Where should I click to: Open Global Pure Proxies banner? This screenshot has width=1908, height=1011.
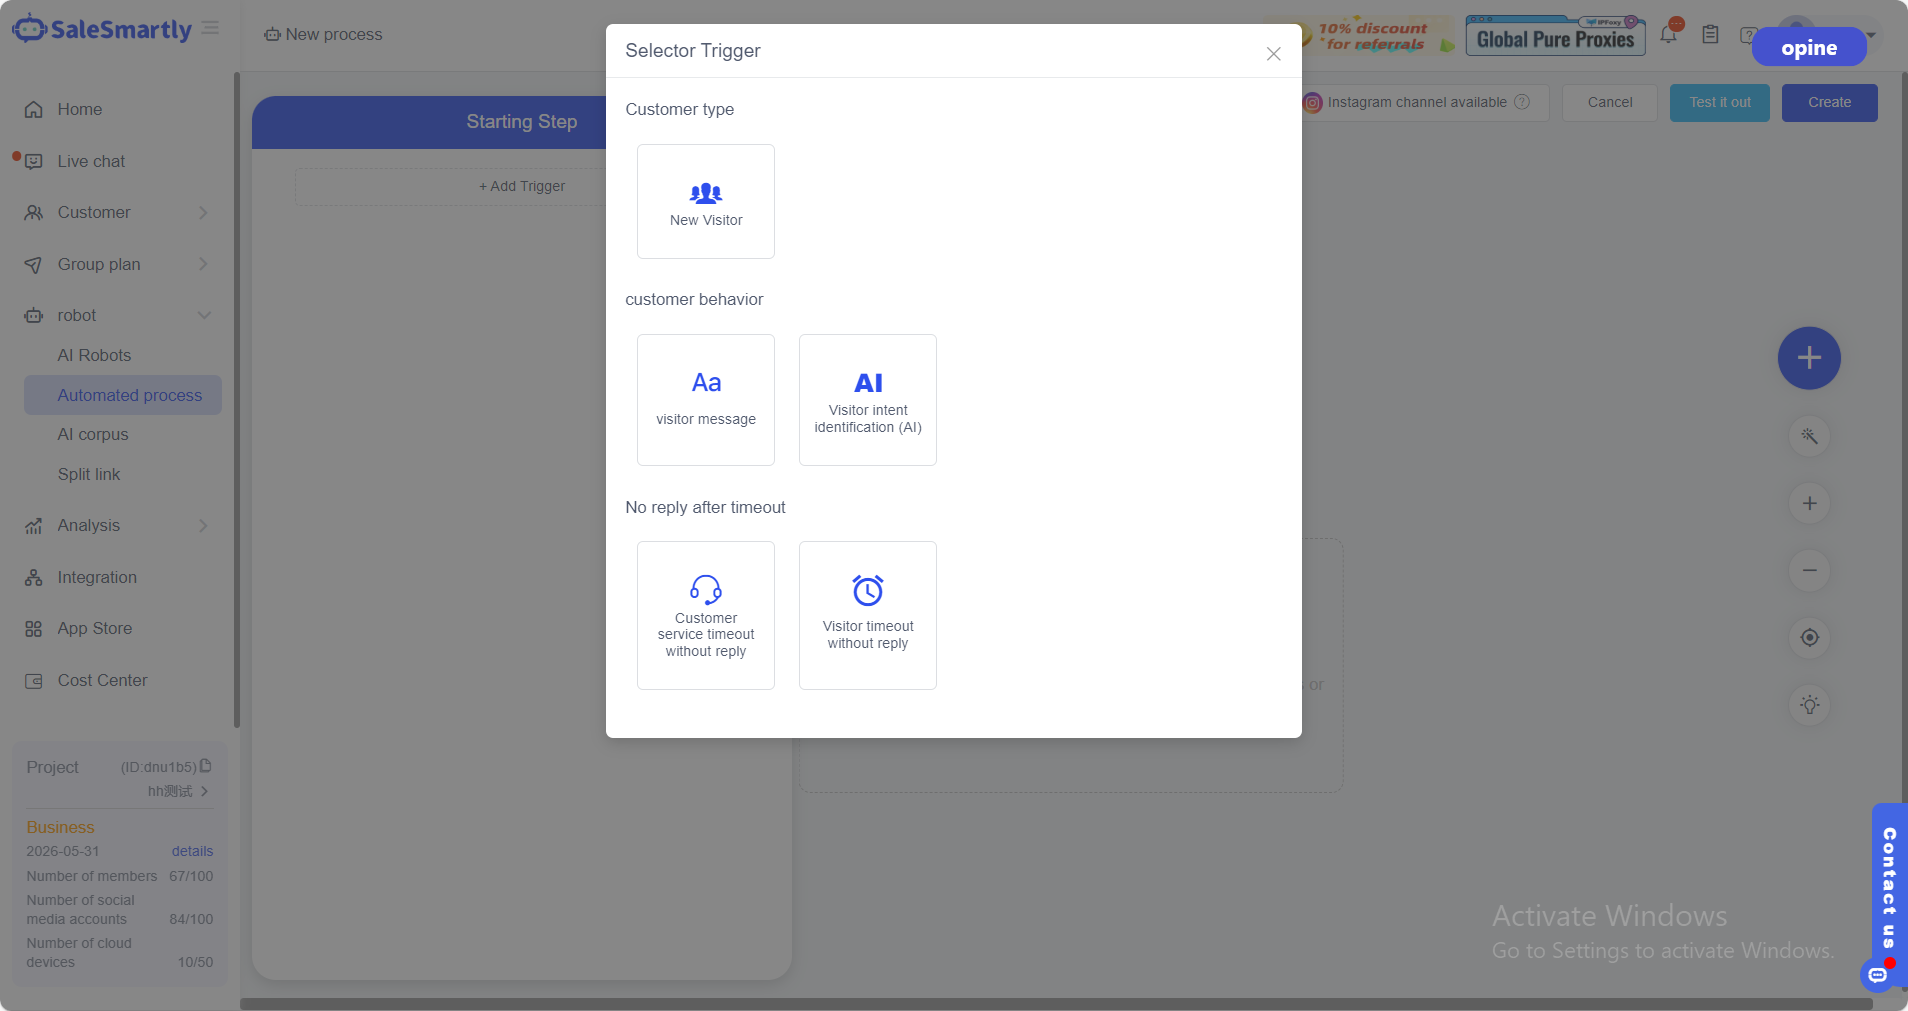[1555, 36]
